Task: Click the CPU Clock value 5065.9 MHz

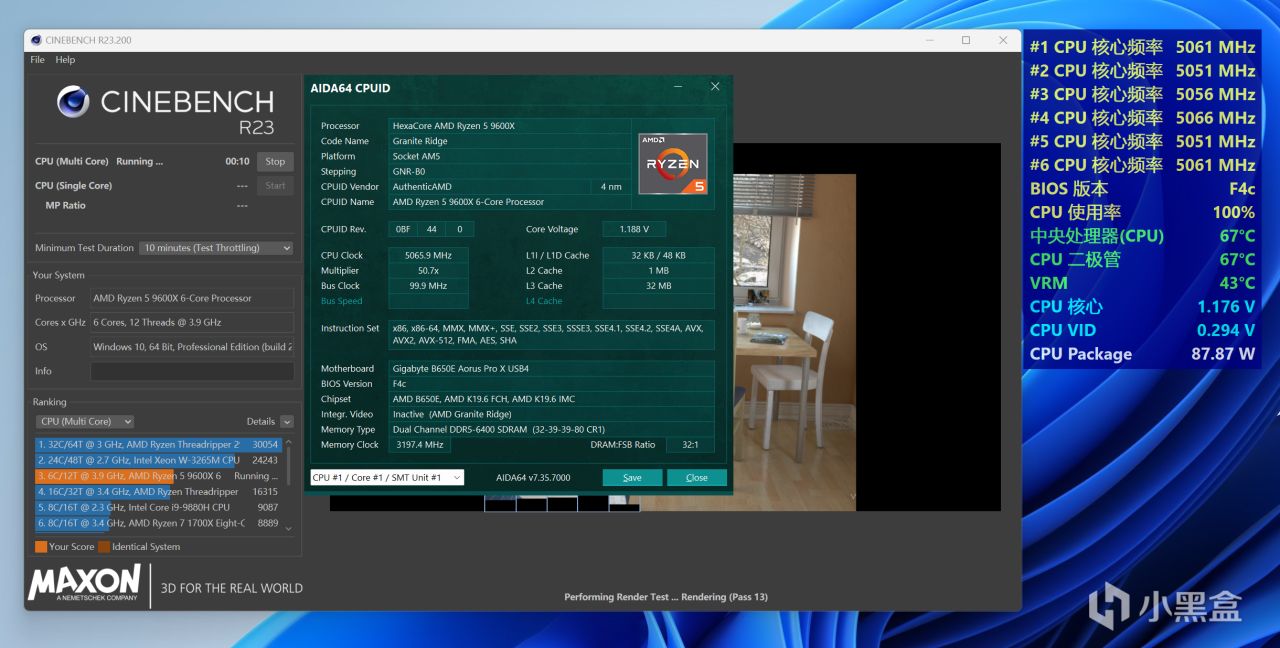Action: click(x=428, y=255)
